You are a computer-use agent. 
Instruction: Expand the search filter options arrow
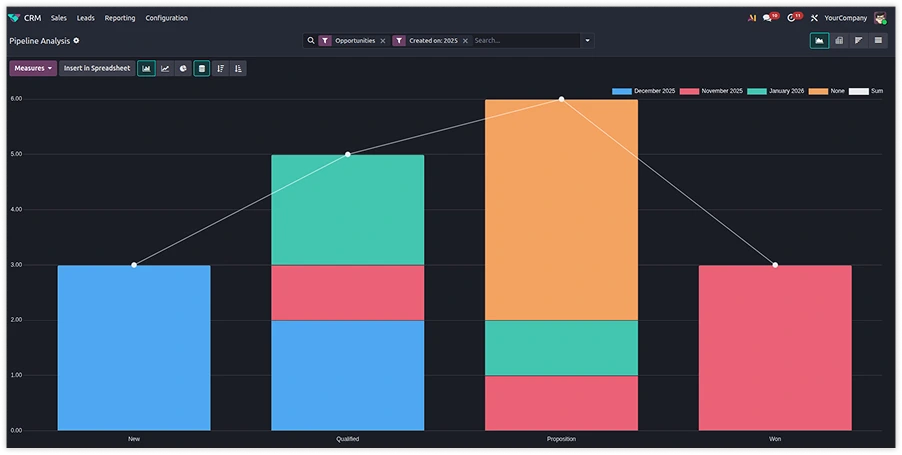[587, 41]
